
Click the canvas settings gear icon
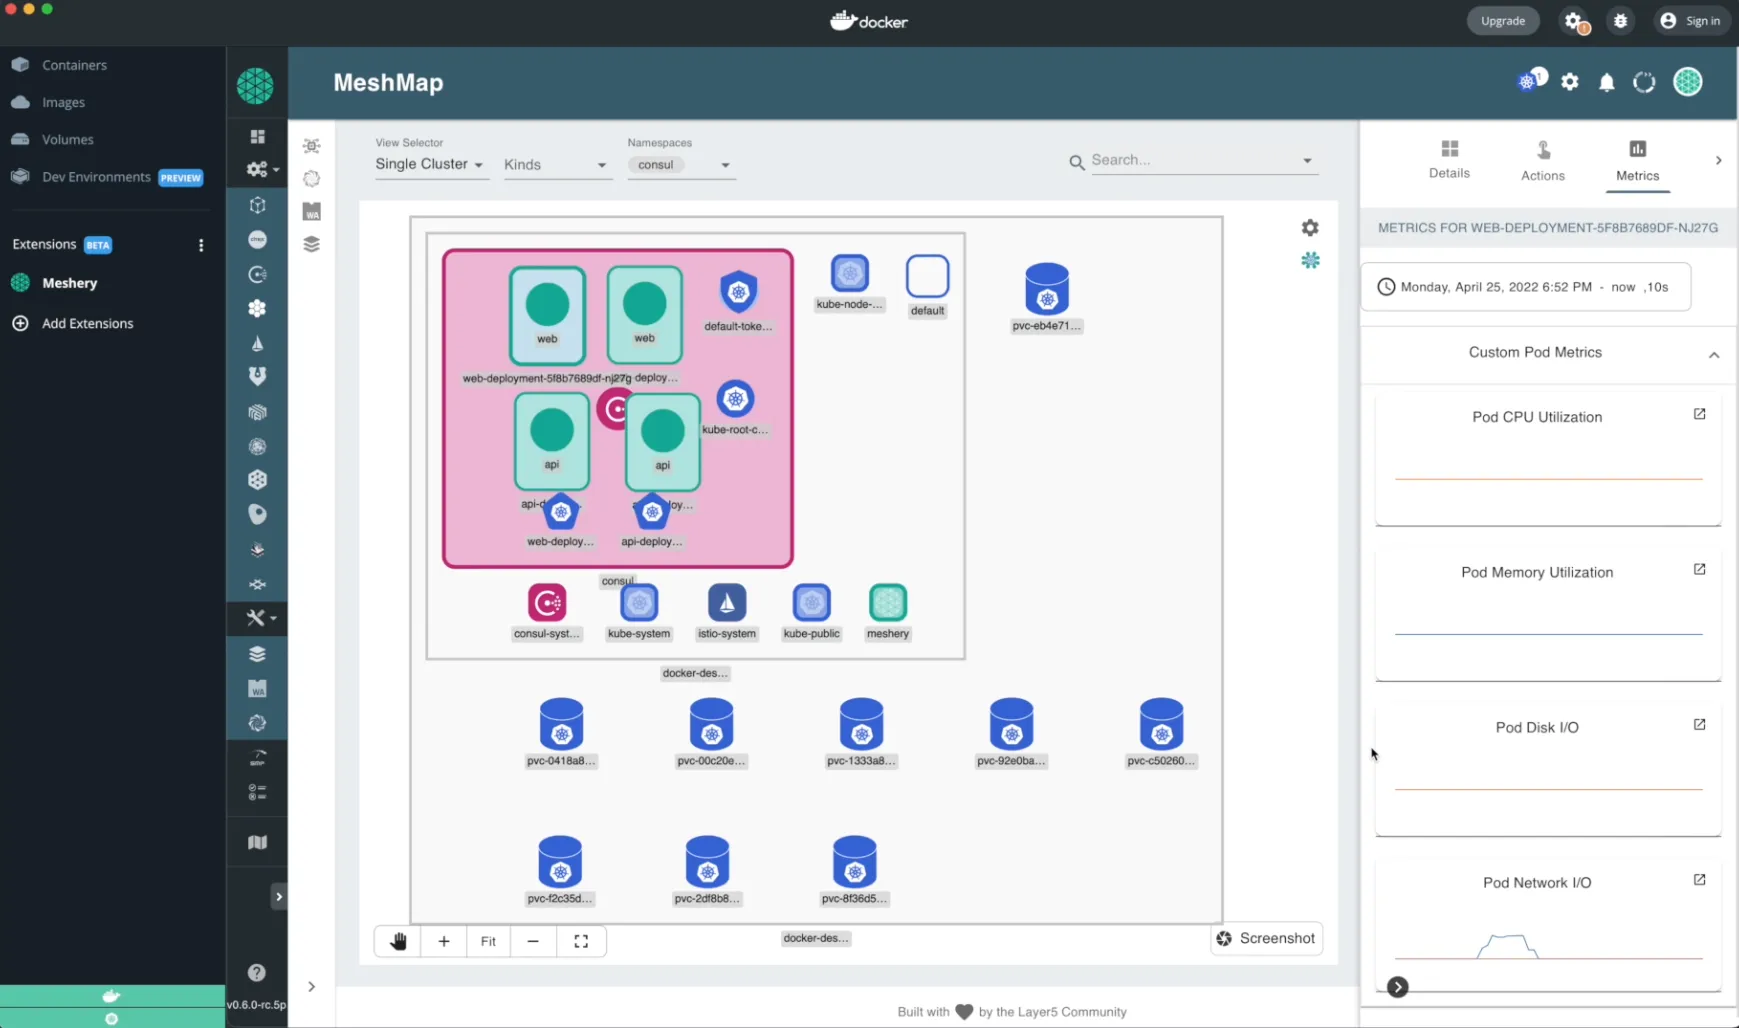tap(1310, 228)
